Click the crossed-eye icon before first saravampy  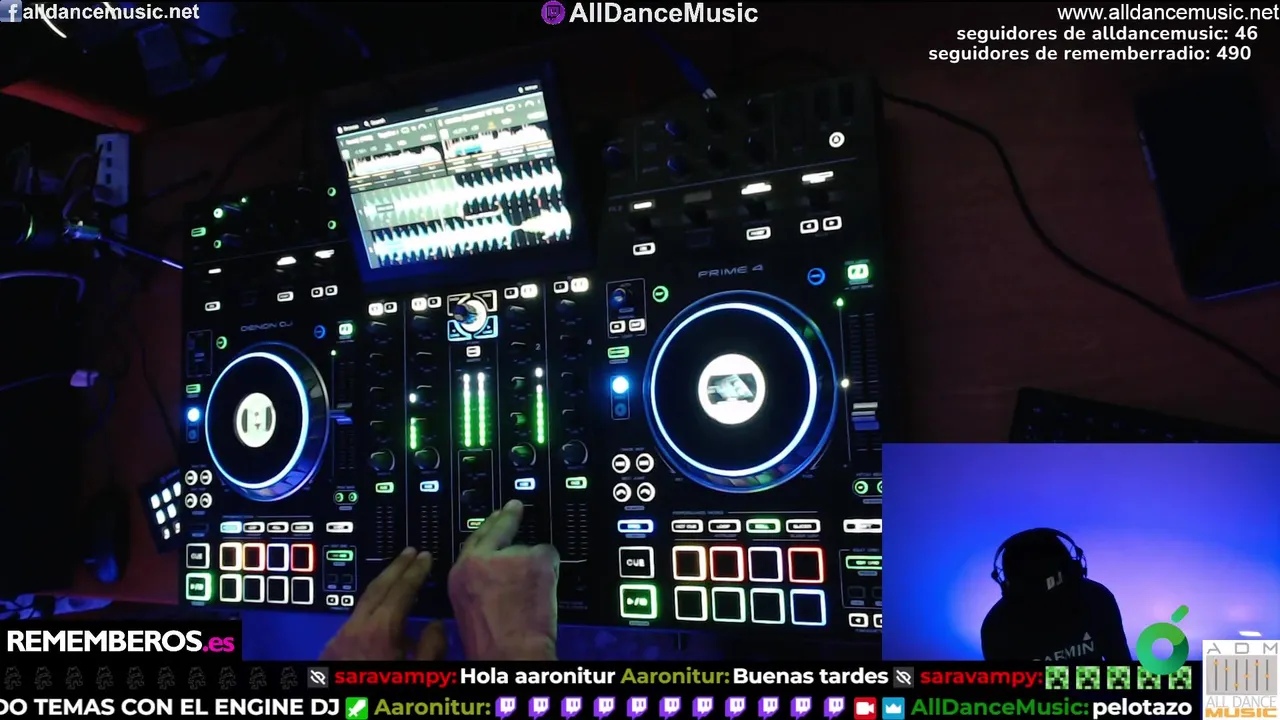318,677
